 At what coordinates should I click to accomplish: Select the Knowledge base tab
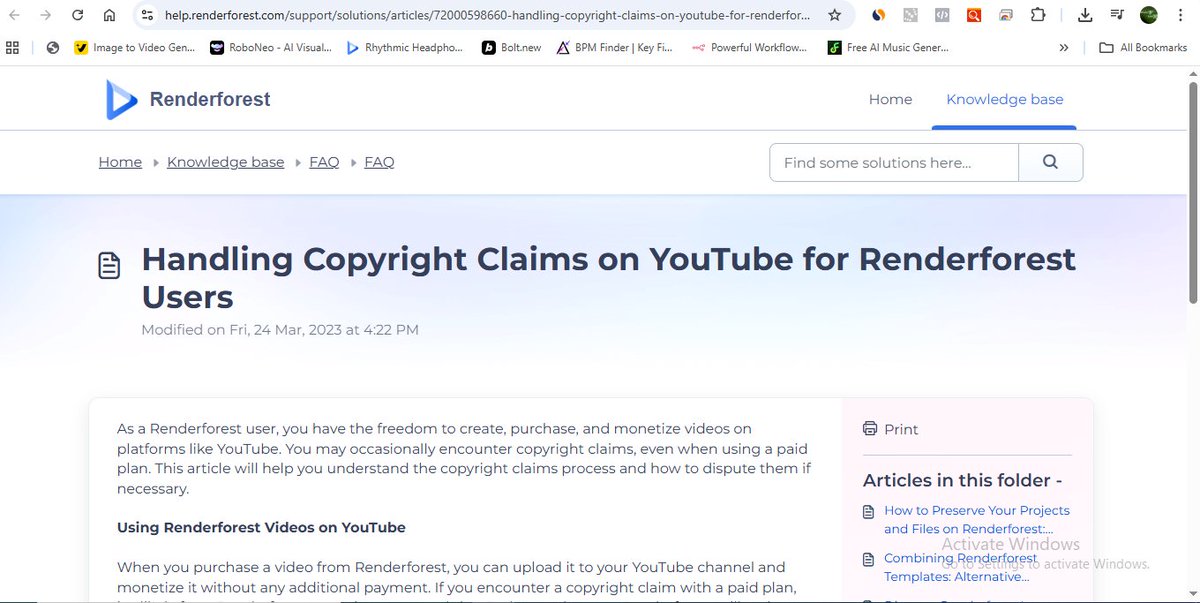(x=1004, y=99)
